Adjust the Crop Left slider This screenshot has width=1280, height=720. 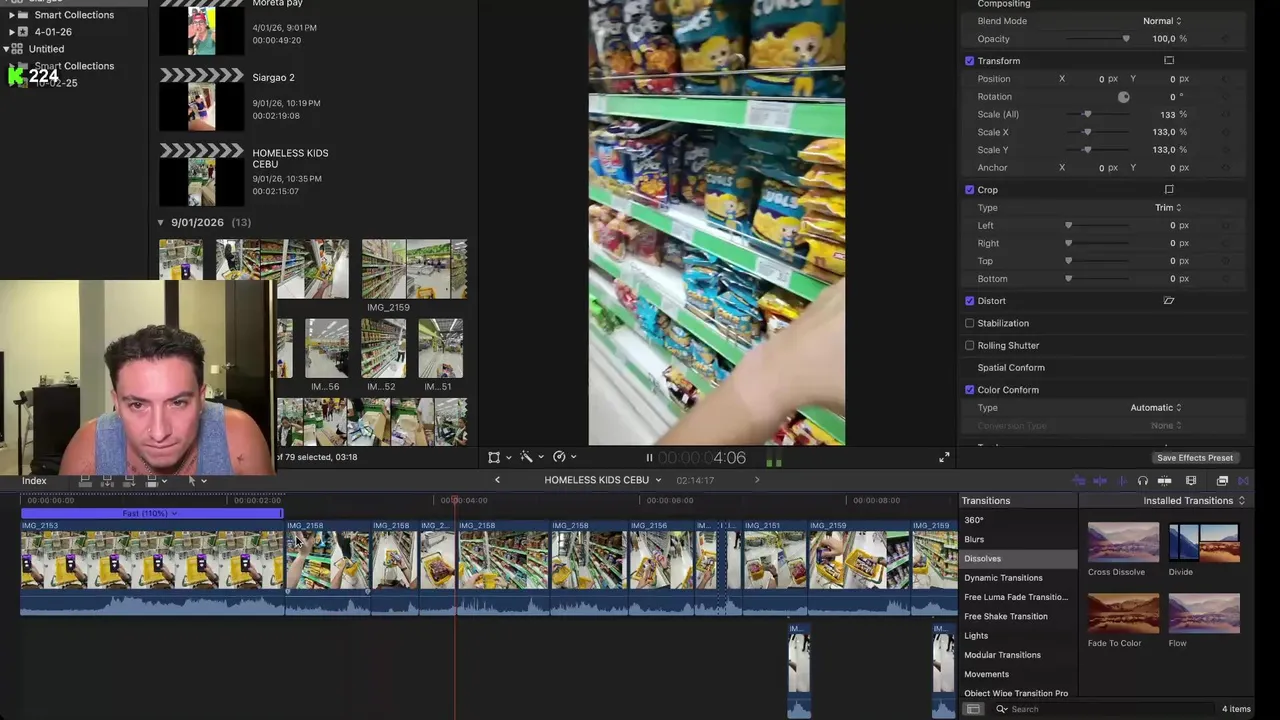click(1097, 226)
